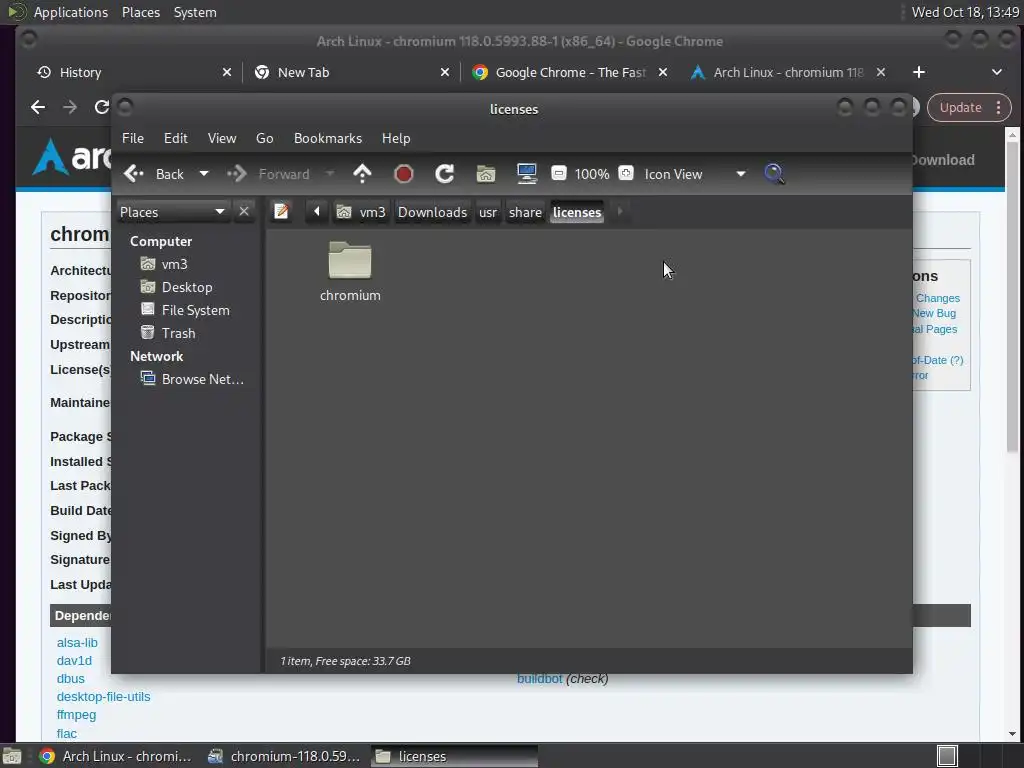
Task: Jump to vm3 in the path bar
Action: [x=361, y=212]
